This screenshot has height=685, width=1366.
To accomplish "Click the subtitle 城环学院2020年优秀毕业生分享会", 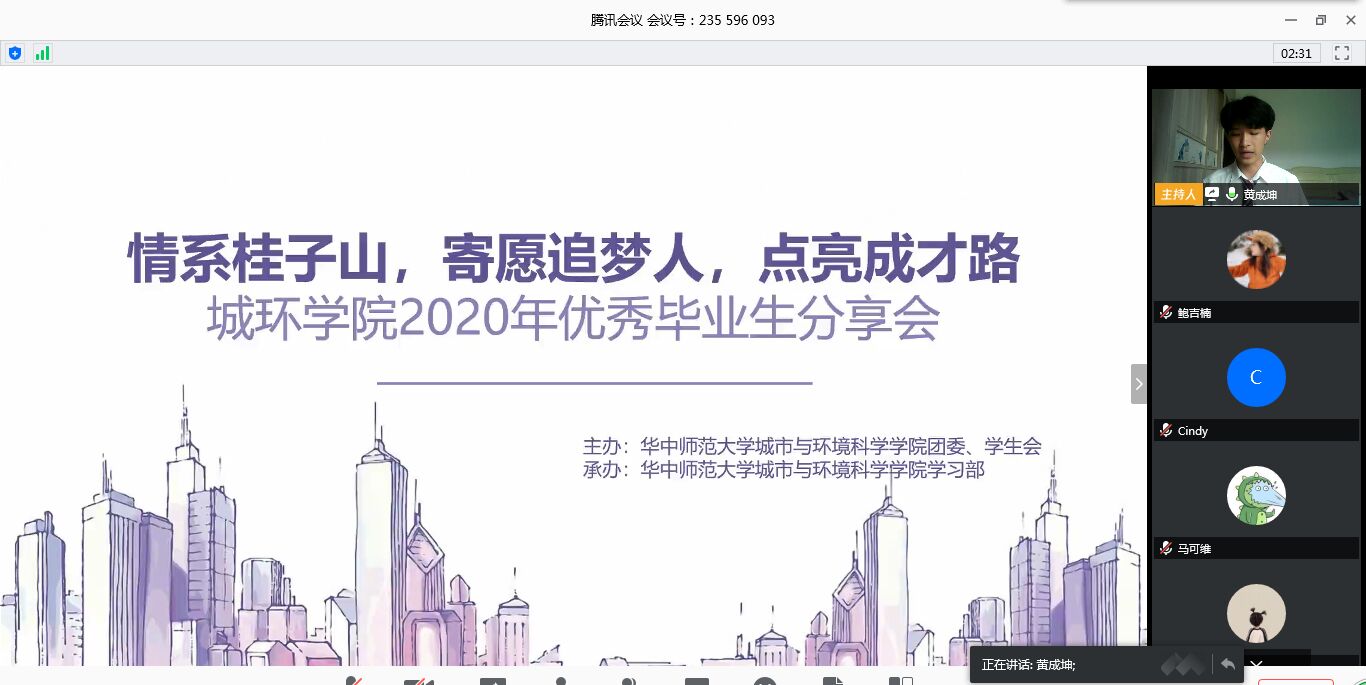I will (x=573, y=319).
